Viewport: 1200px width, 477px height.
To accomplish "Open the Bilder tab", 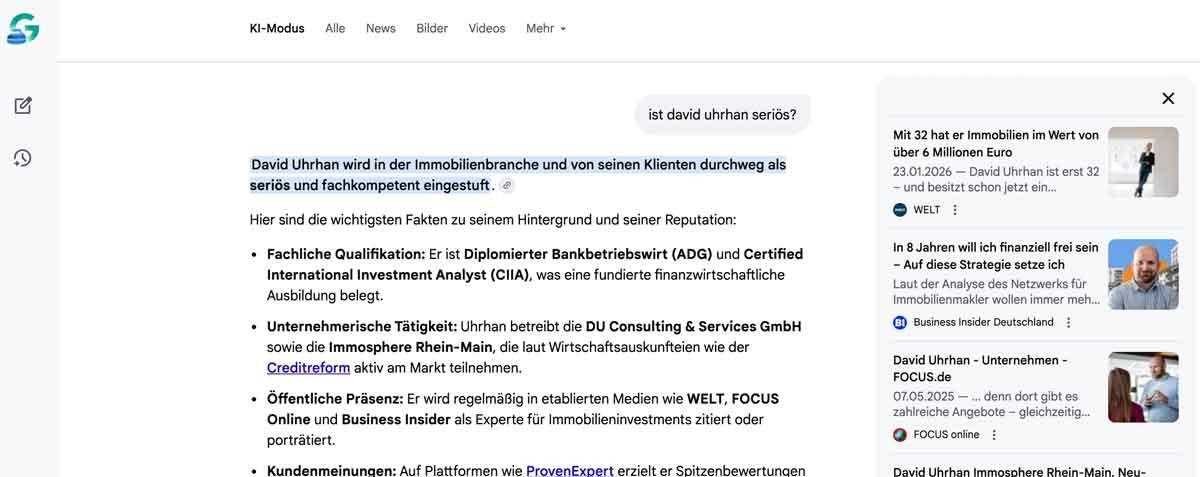I will (x=432, y=28).
